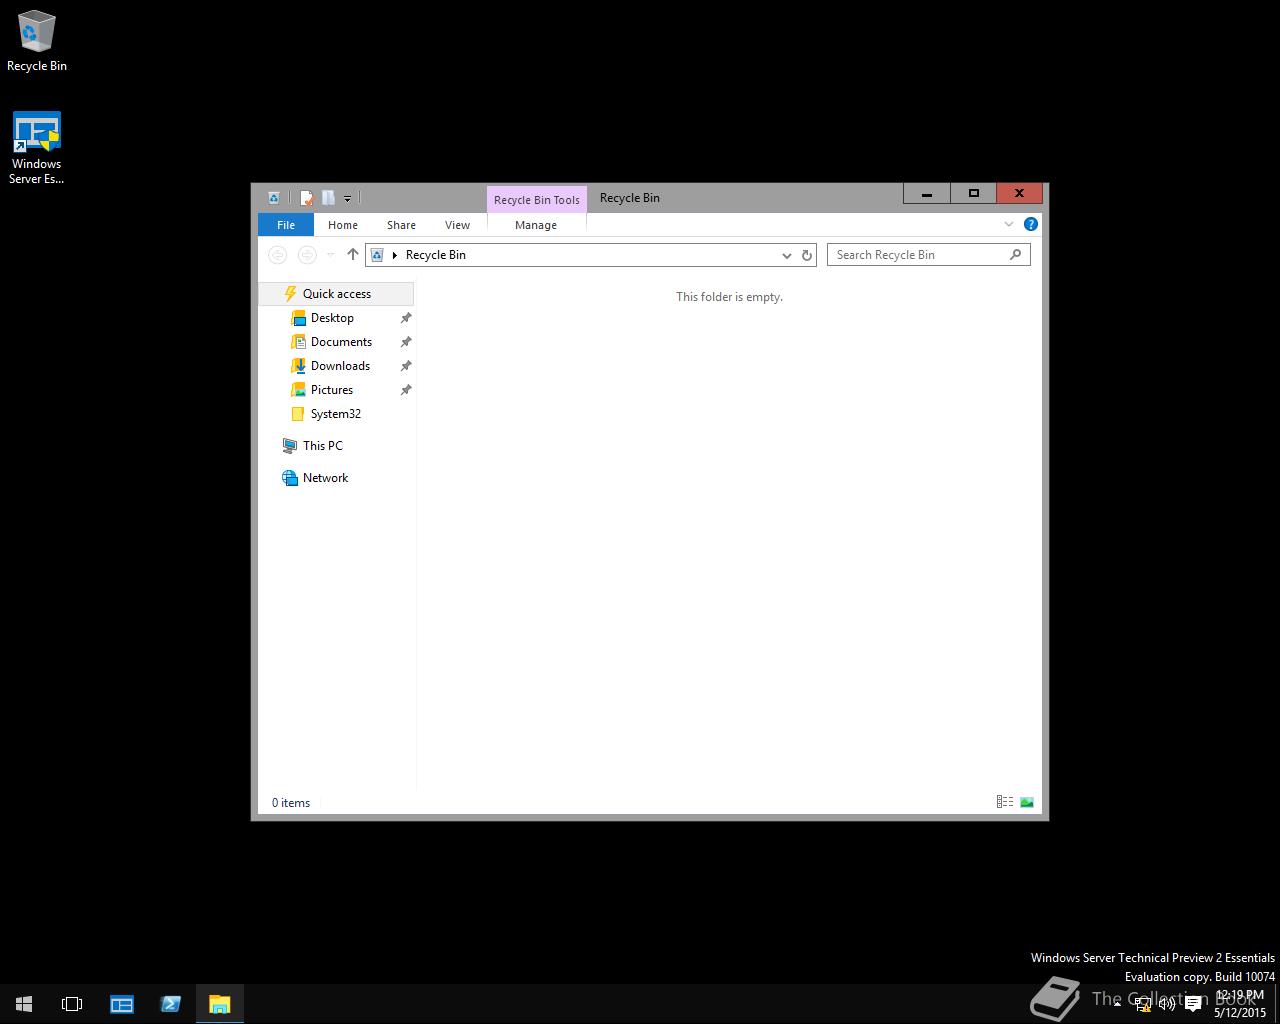Open the address bar history dropdown
1280x1024 pixels.
click(x=786, y=255)
